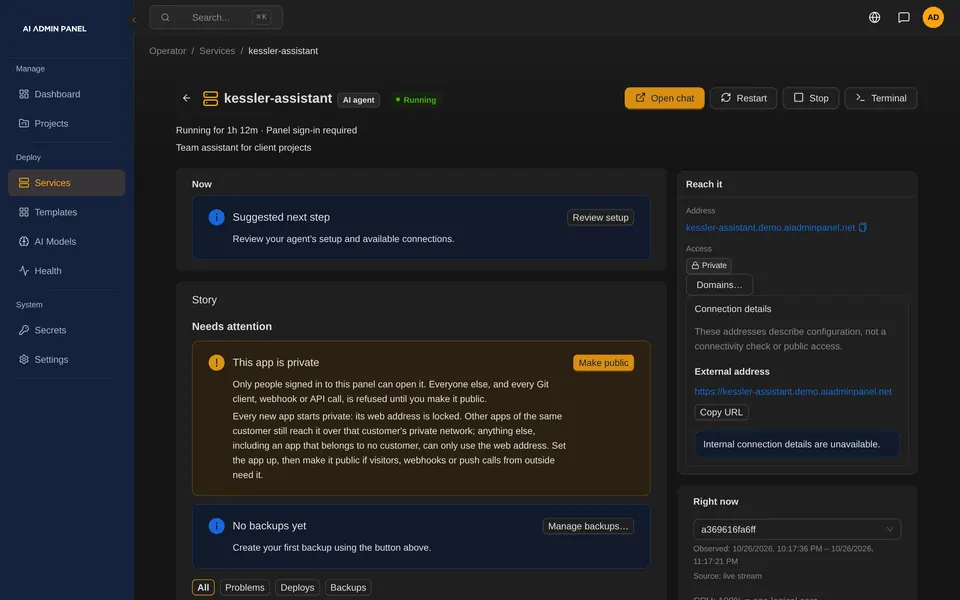960x600 pixels.
Task: Click the blue info icon for Suggested next step
Action: click(216, 217)
